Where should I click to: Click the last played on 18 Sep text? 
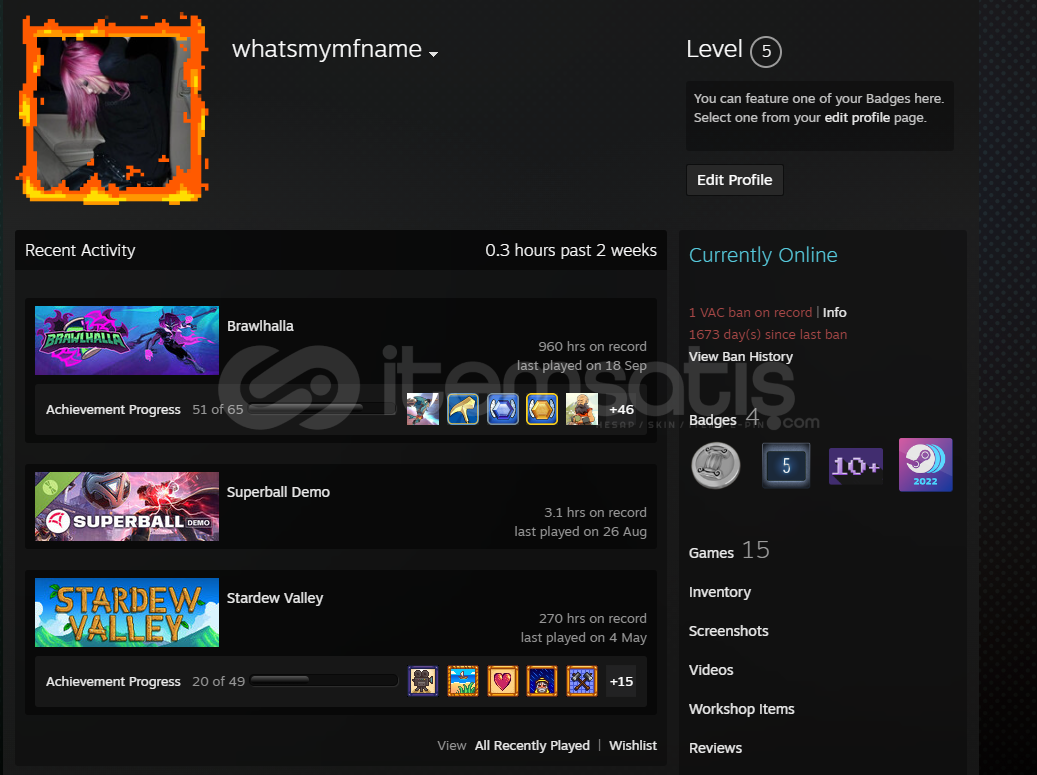(582, 366)
